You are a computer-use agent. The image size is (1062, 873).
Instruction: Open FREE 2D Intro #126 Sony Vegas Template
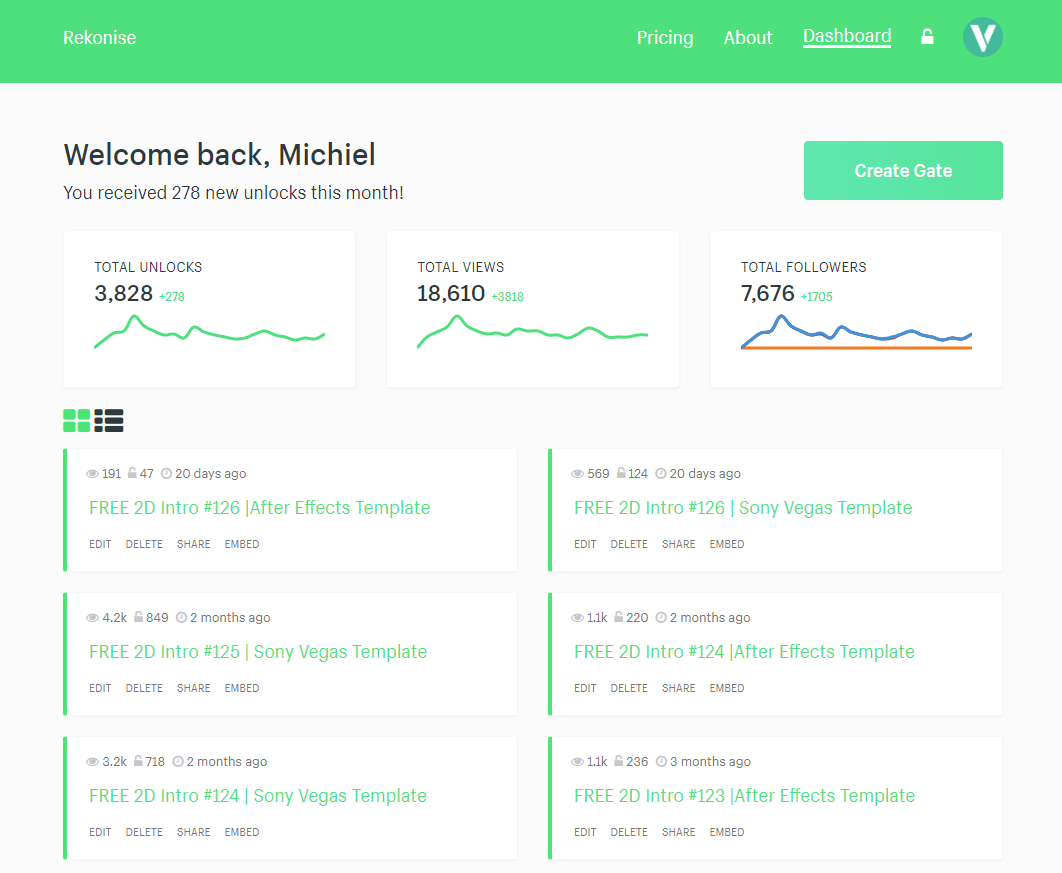coord(743,508)
